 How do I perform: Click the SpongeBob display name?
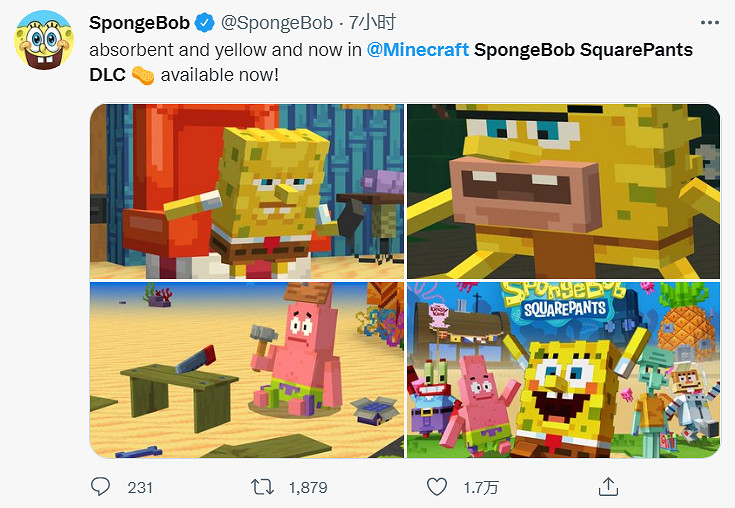(x=137, y=23)
